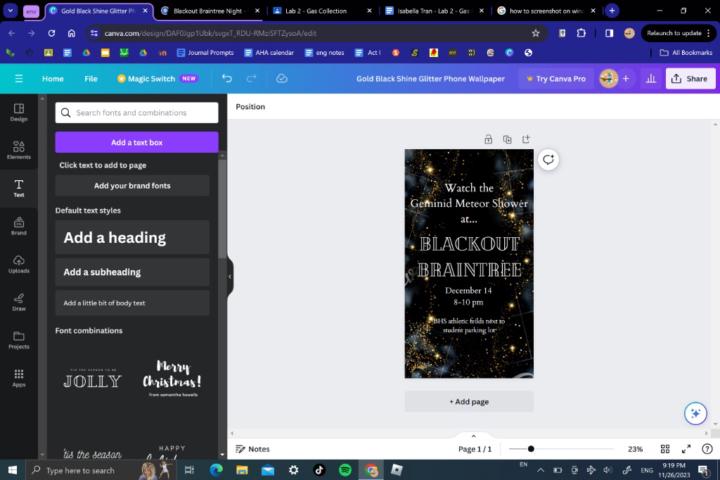Switch to Blackout Braintree Night tab
The width and height of the screenshot is (720, 480).
[209, 11]
